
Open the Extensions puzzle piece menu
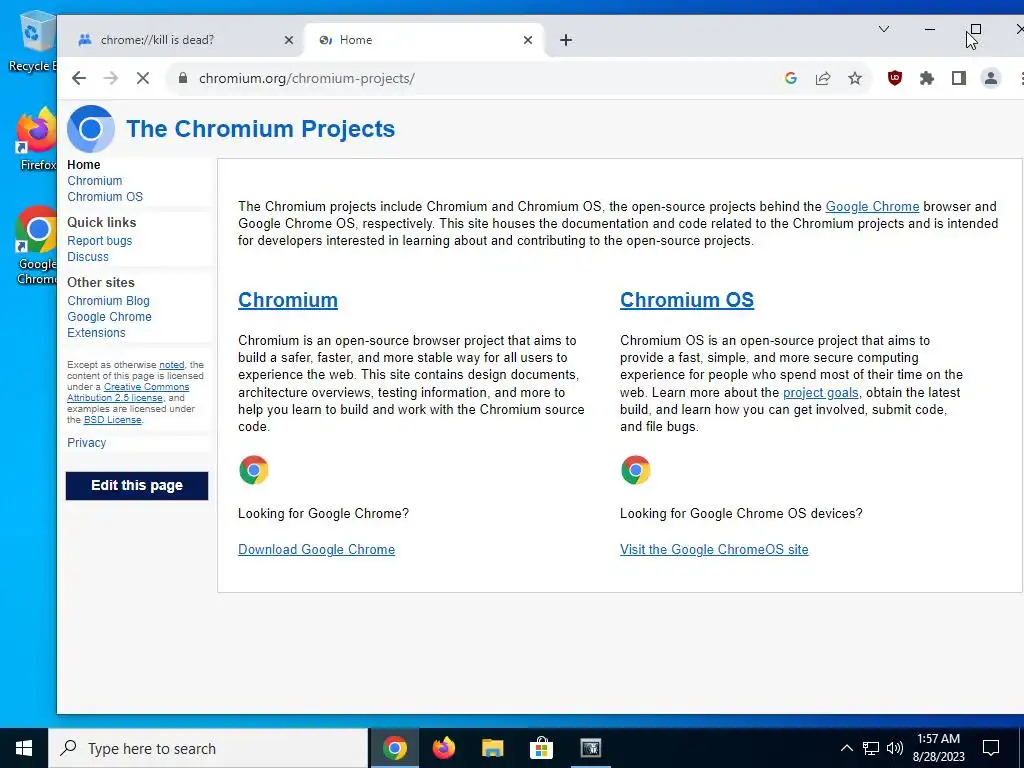(x=927, y=78)
